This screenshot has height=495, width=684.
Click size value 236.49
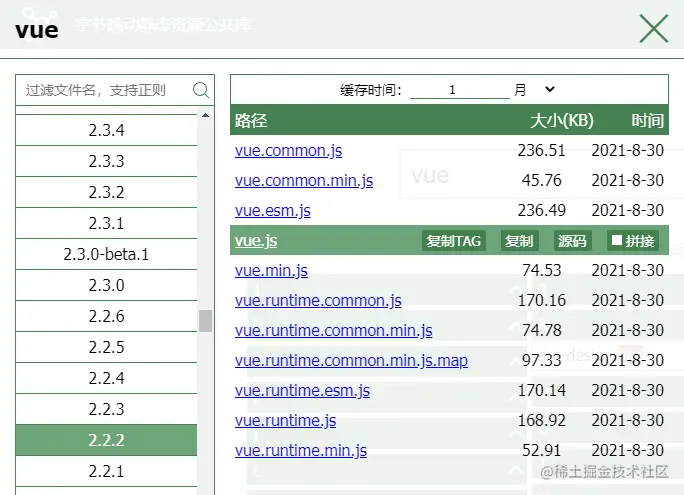point(541,211)
